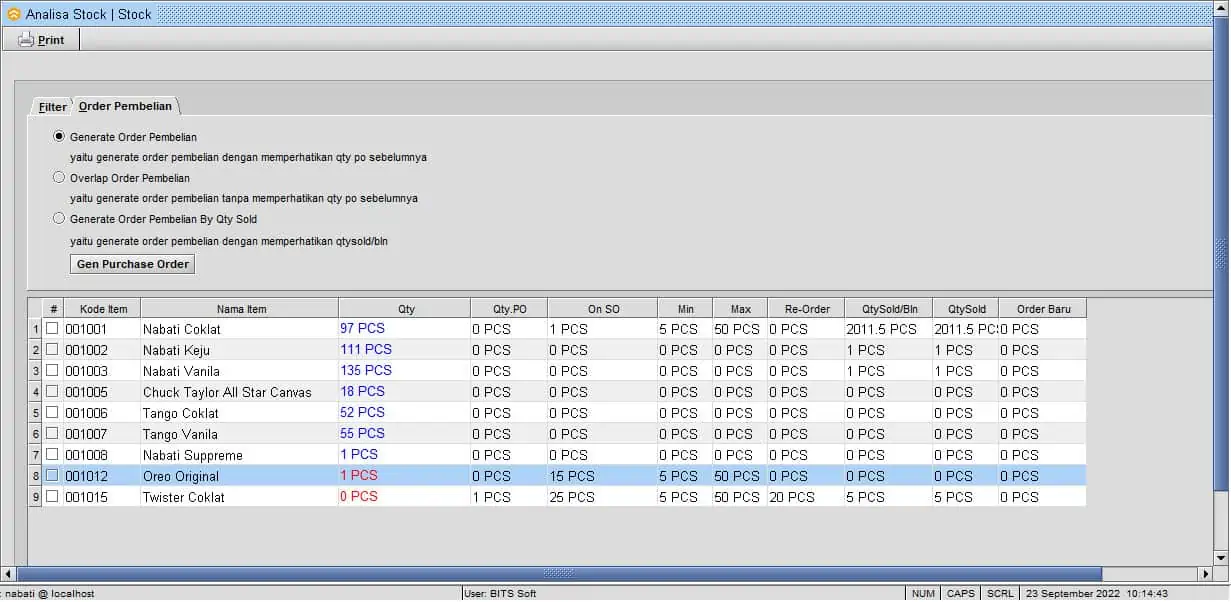Select Generate Order Pembelian radio option
The height and width of the screenshot is (602, 1231).
pyautogui.click(x=60, y=137)
